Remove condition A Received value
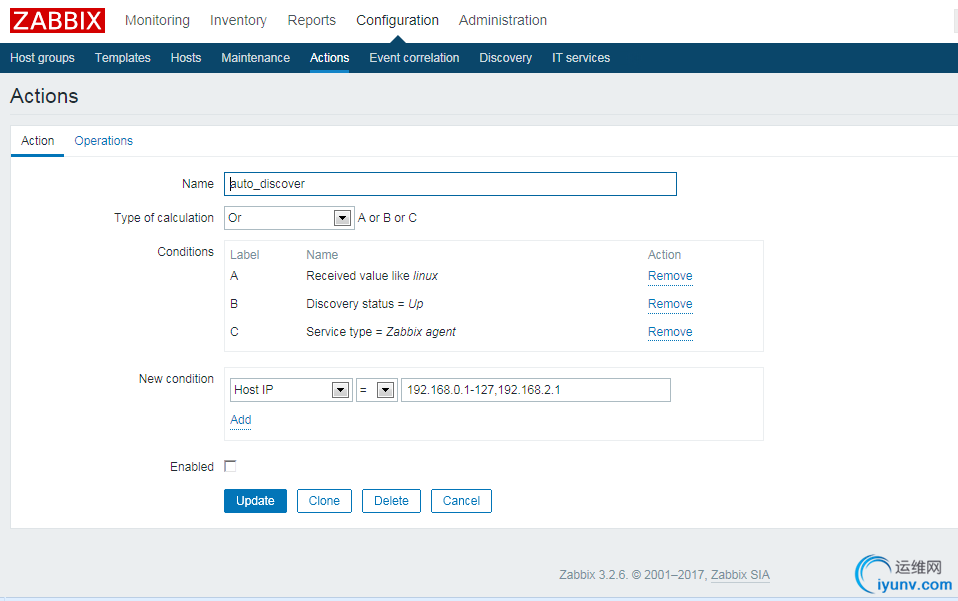Viewport: 958px width, 601px height. 670,276
